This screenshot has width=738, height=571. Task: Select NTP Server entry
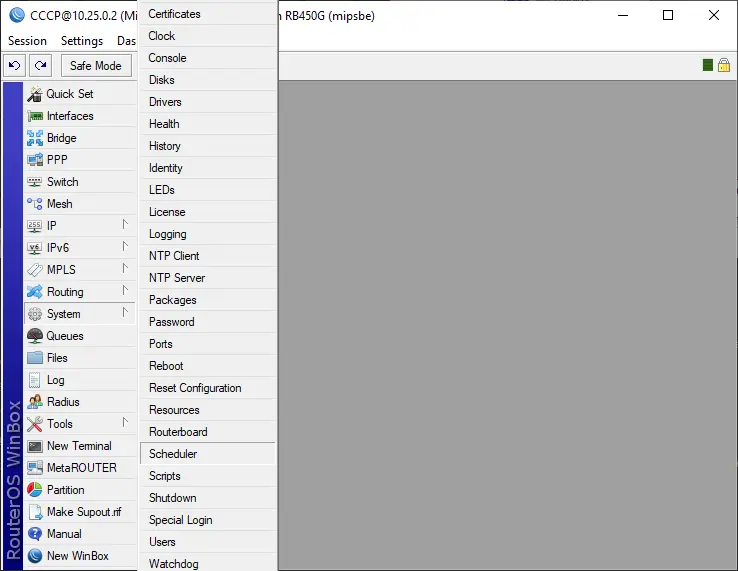[208, 278]
